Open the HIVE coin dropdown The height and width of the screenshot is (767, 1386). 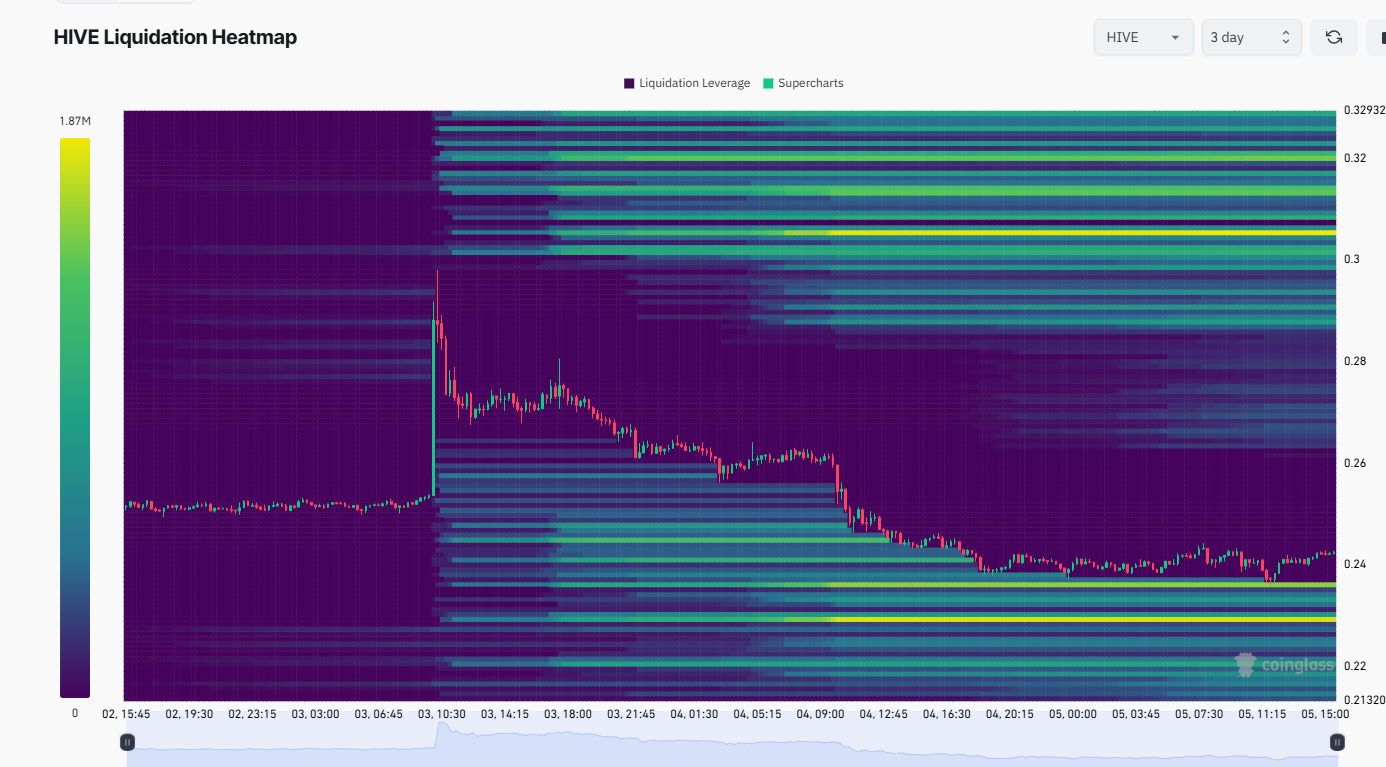1143,37
